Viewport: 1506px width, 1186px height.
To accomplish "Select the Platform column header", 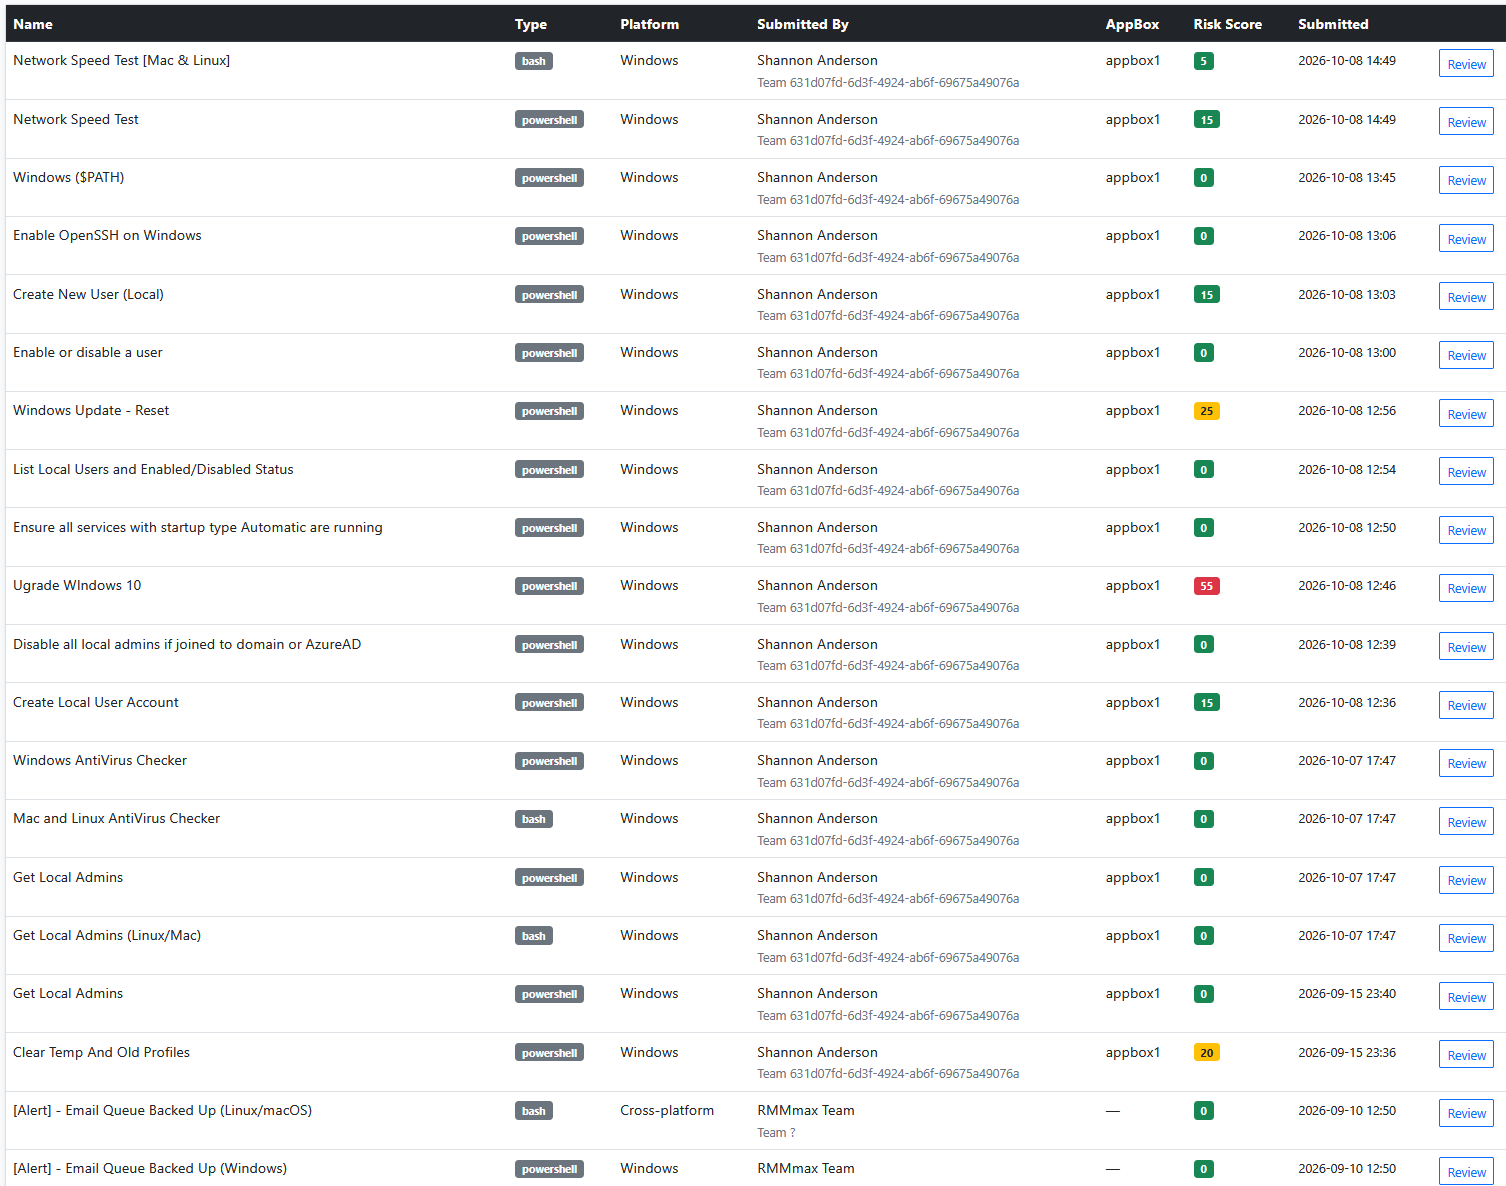I will point(649,24).
